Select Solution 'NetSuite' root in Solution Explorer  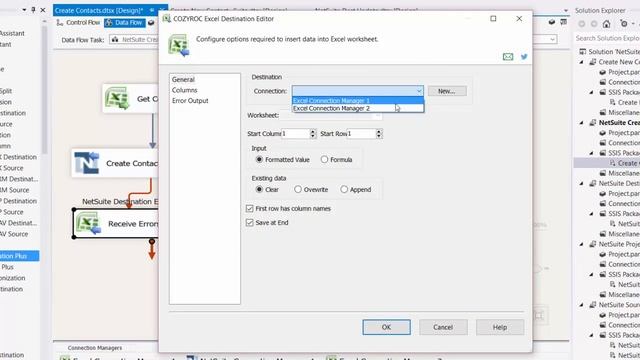610,52
